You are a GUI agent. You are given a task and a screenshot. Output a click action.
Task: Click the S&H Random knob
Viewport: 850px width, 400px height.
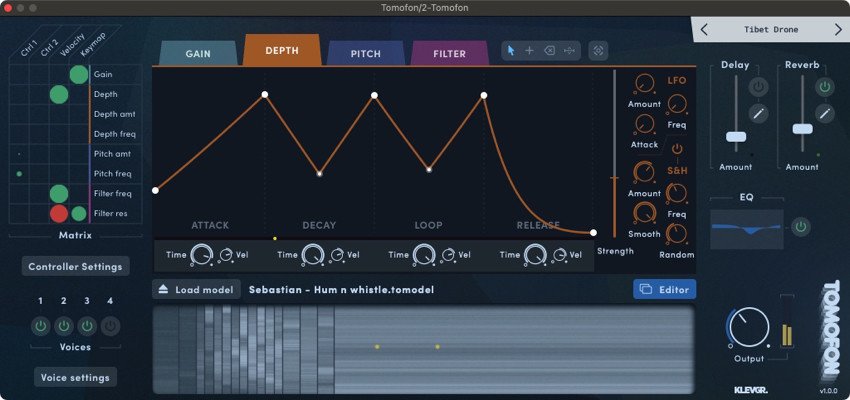[x=677, y=234]
